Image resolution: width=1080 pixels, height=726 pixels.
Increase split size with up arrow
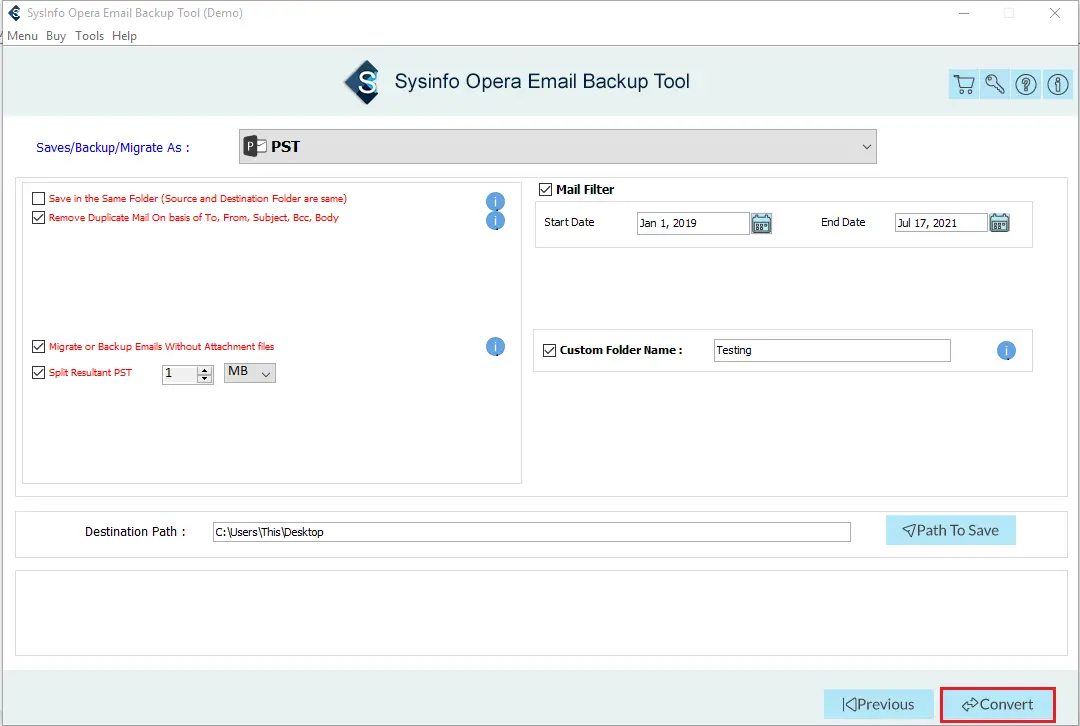pyautogui.click(x=205, y=369)
